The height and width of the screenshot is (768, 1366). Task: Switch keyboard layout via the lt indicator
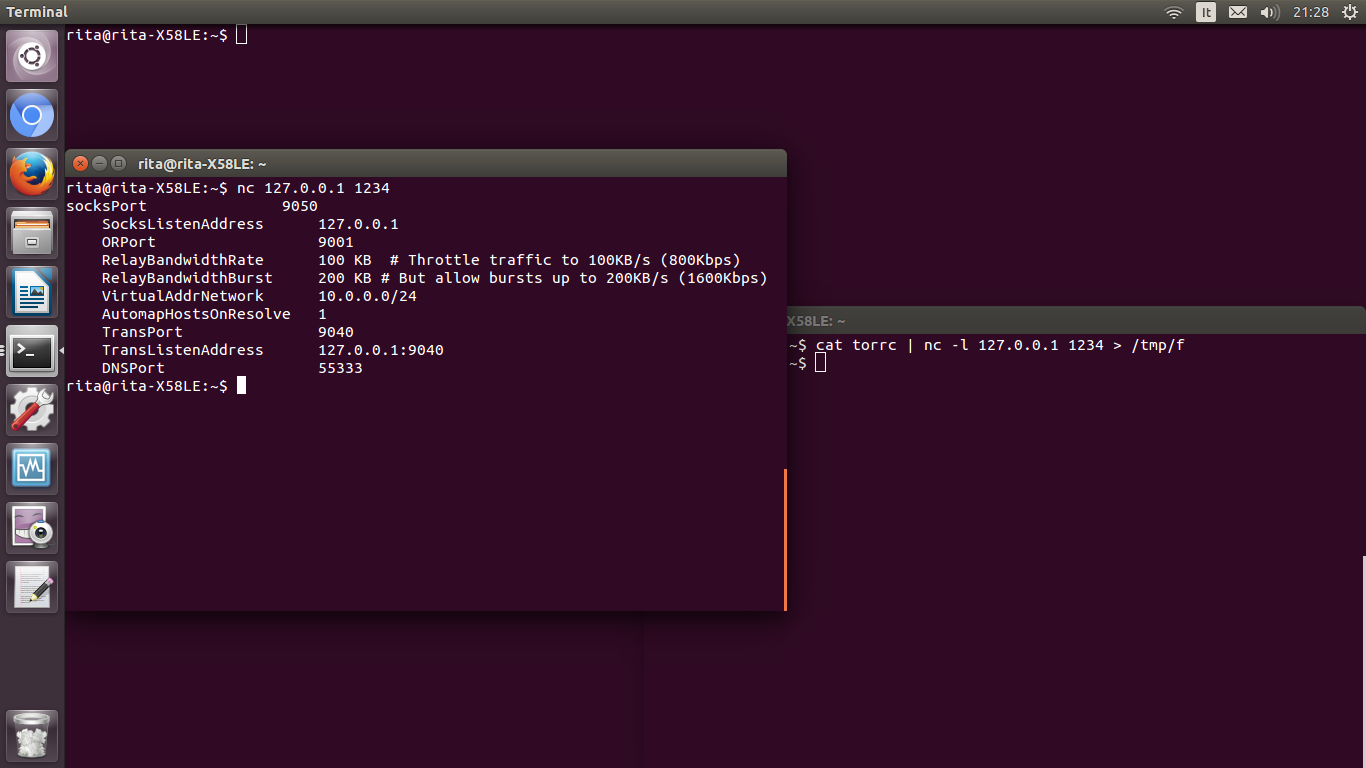1206,12
